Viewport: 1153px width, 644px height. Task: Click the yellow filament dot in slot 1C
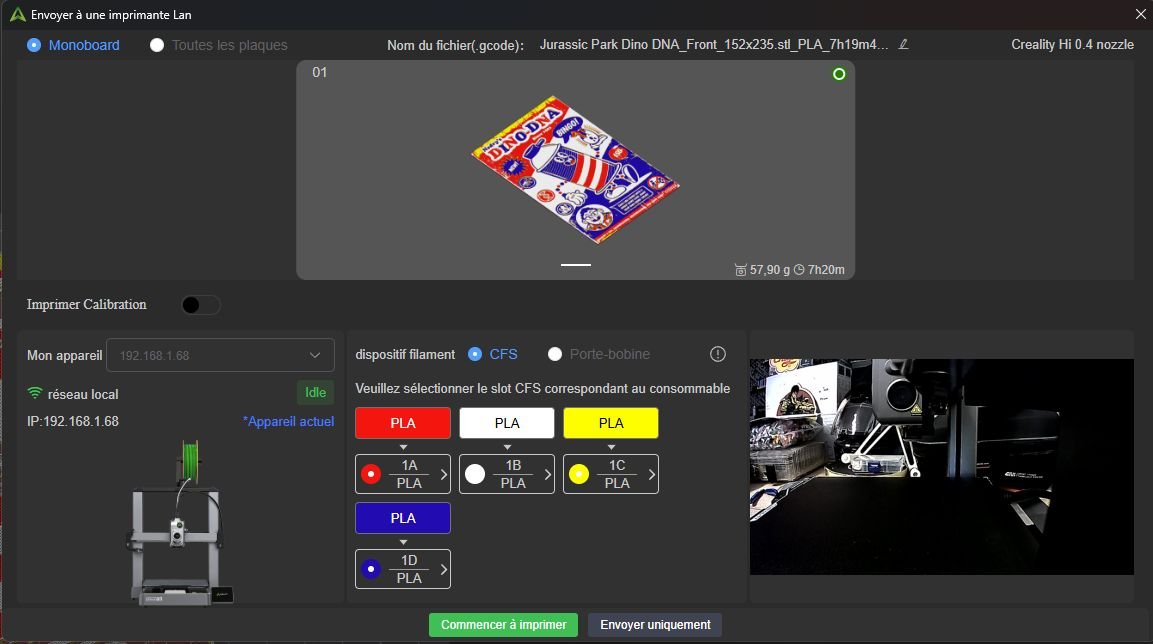pos(579,474)
